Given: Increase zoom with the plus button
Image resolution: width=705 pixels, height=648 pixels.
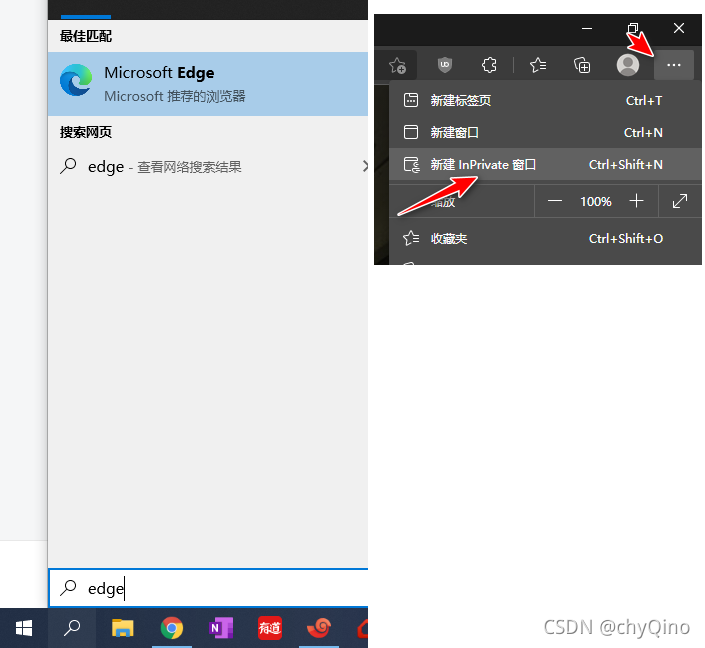Looking at the screenshot, I should click(x=636, y=201).
